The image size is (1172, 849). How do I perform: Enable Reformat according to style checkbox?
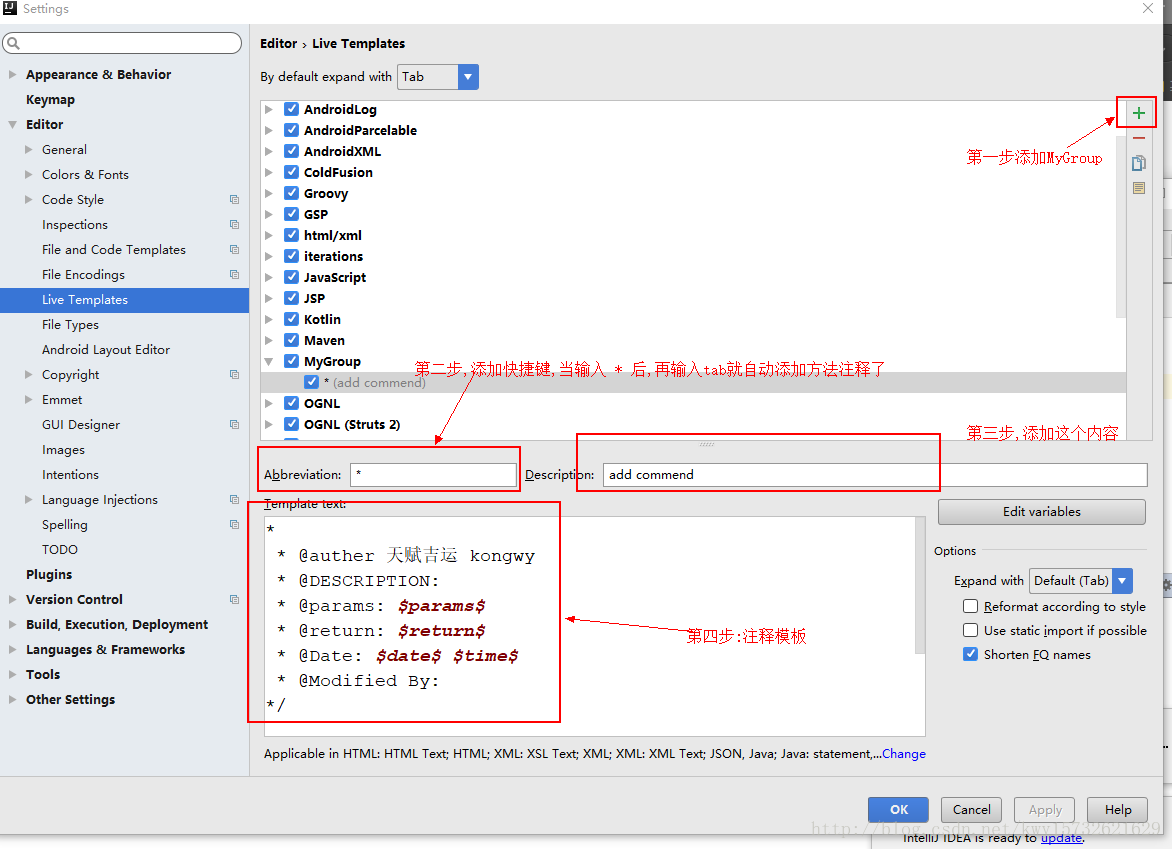coord(970,606)
